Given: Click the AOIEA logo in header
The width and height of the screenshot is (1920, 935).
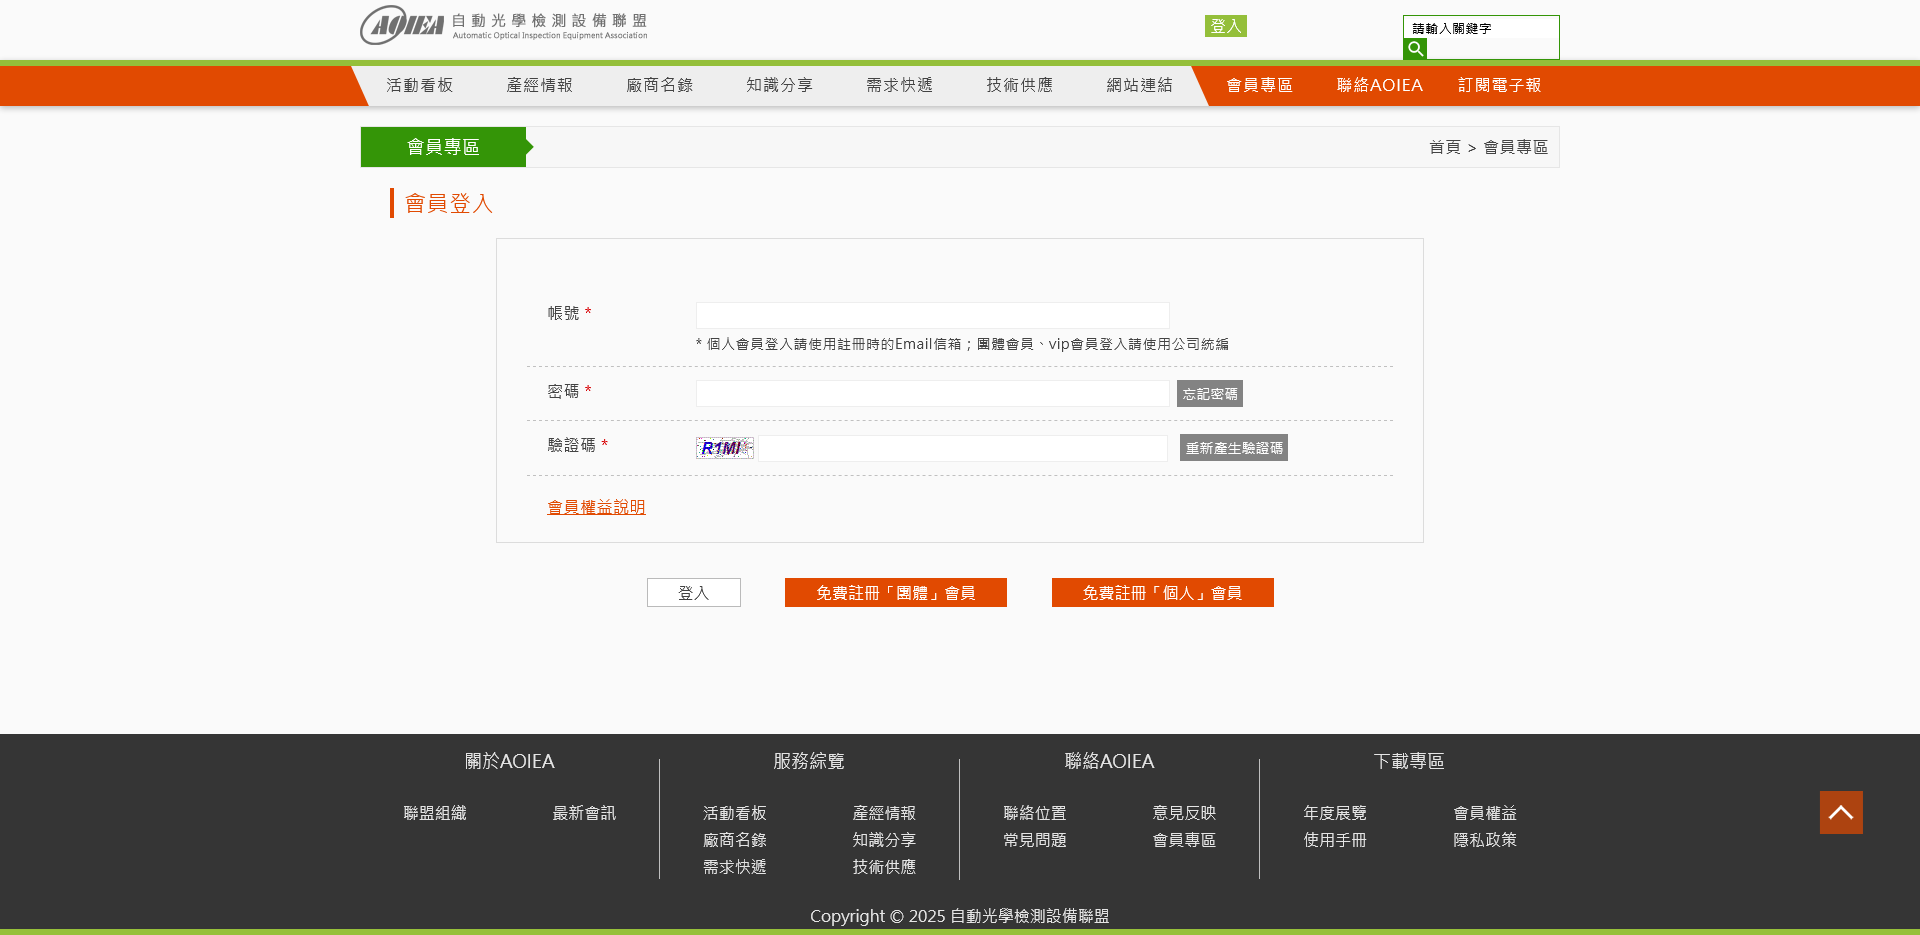Looking at the screenshot, I should (503, 25).
